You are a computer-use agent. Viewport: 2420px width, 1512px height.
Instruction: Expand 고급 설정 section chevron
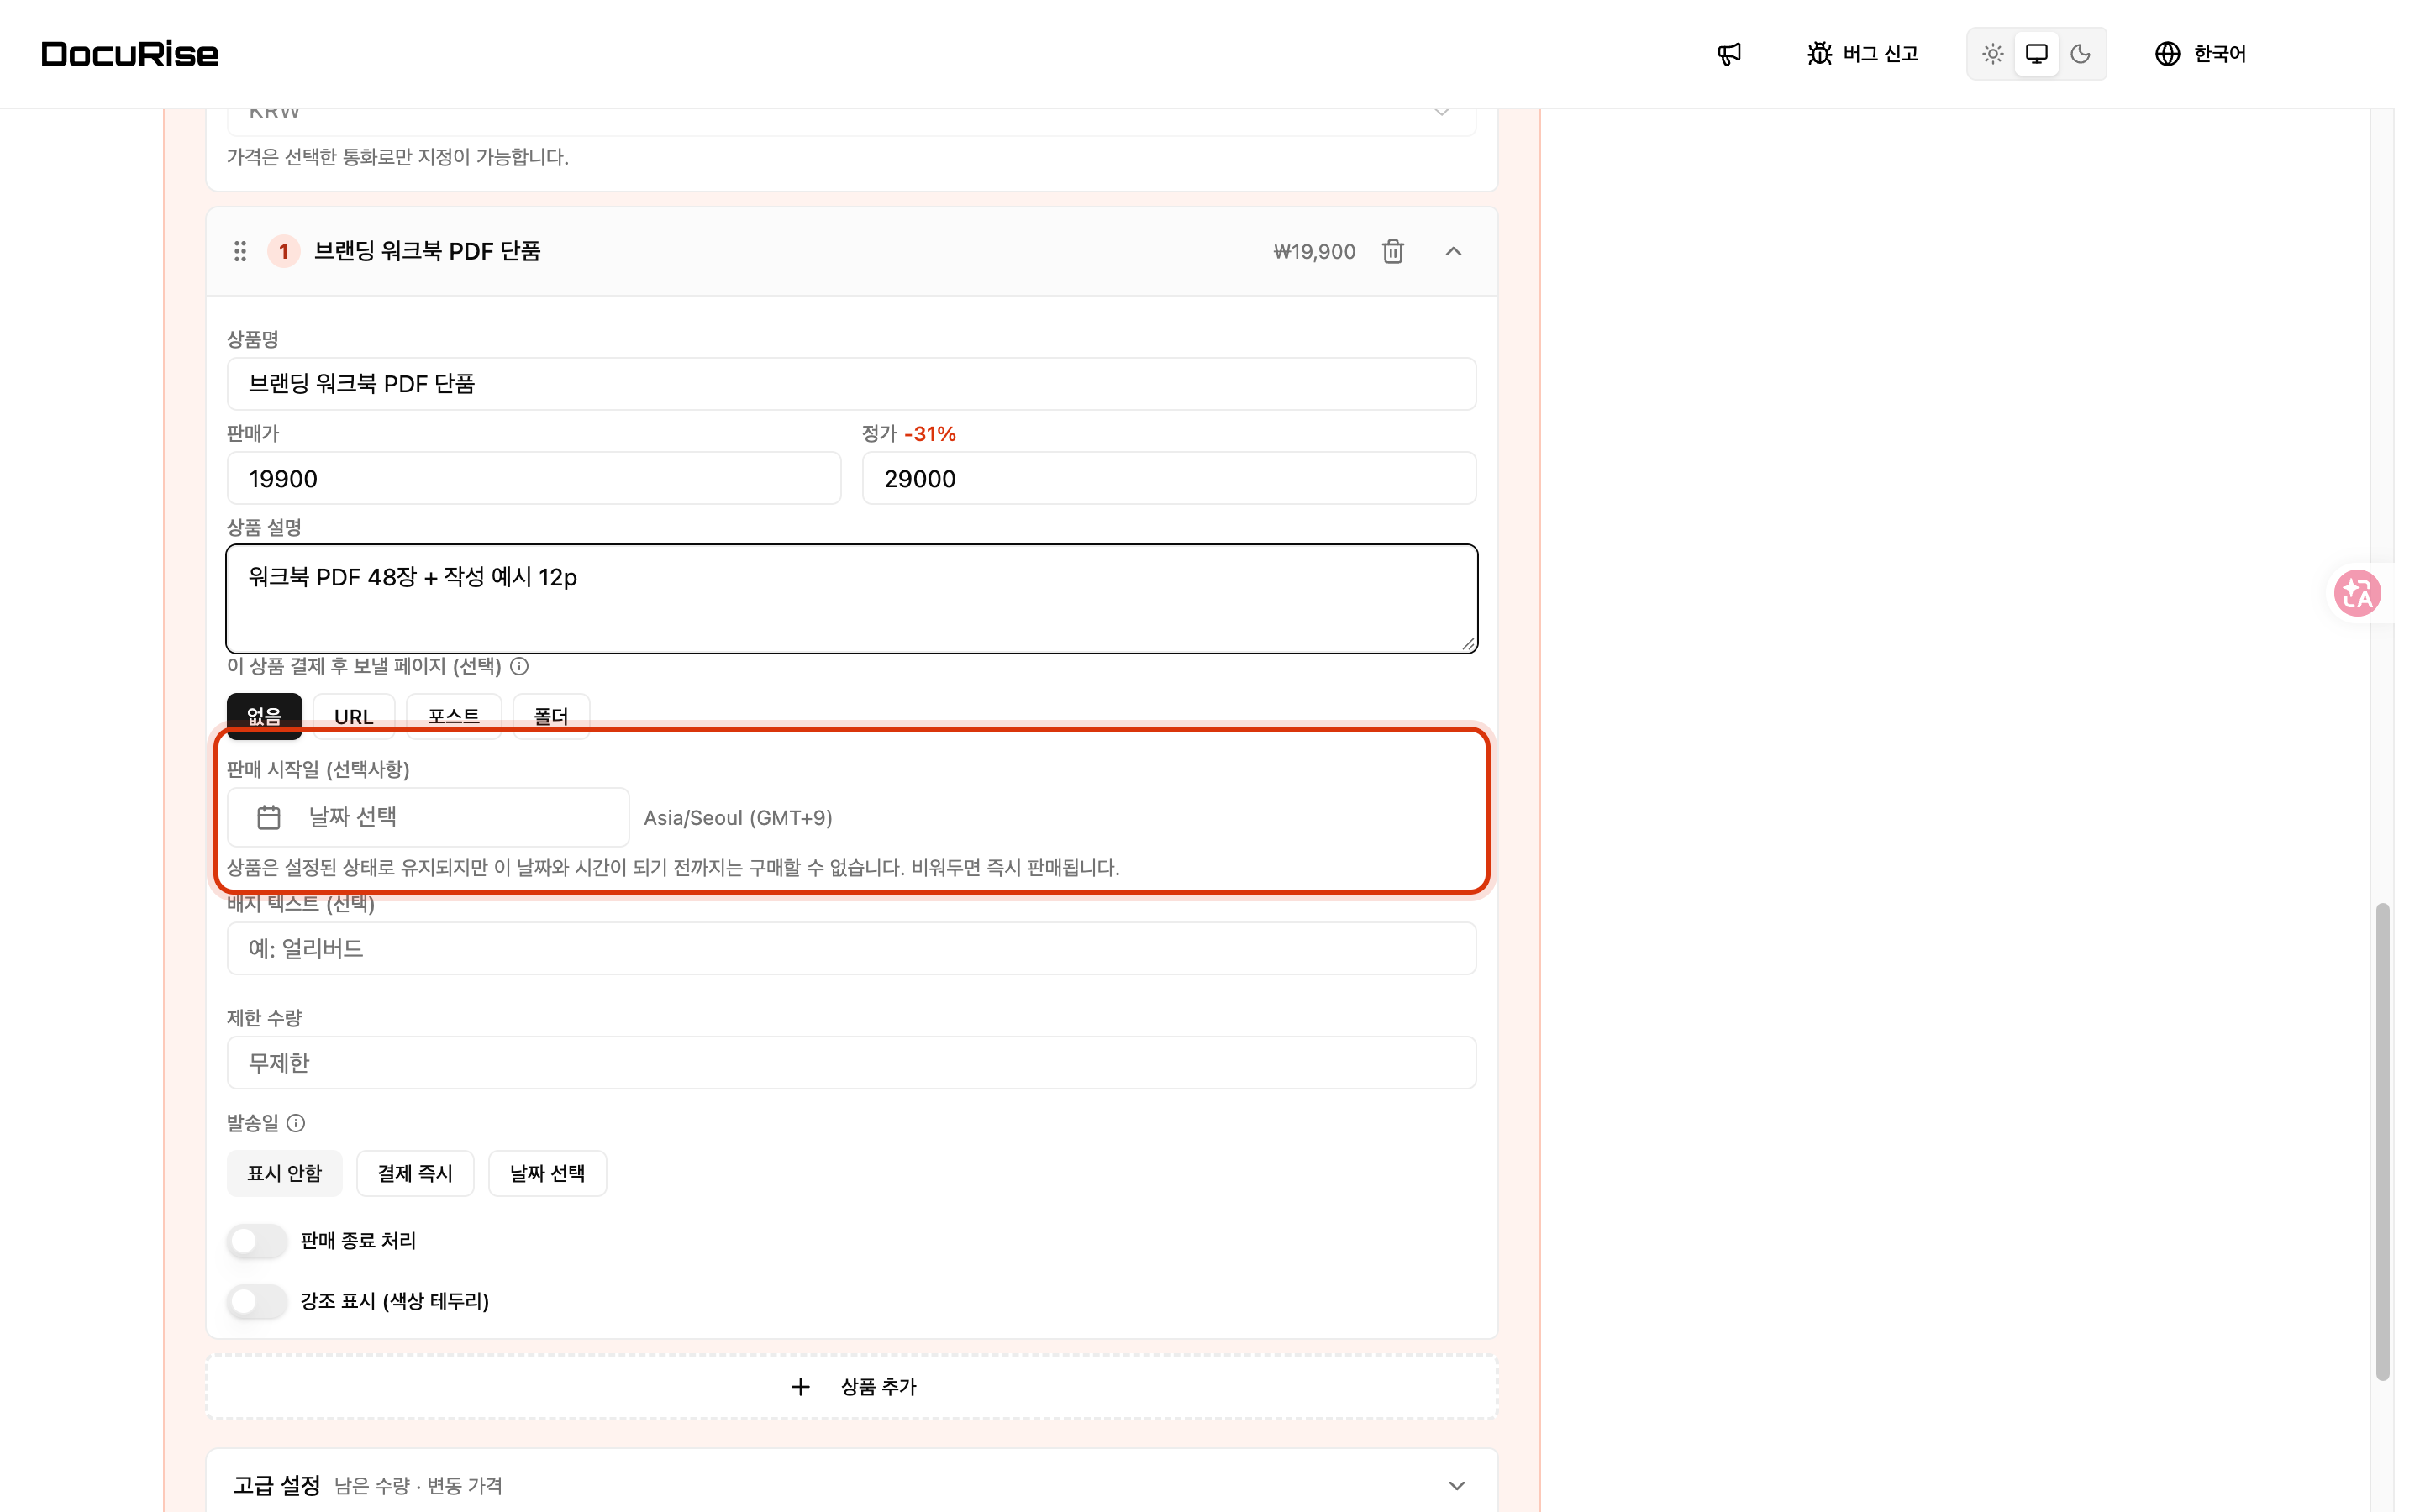coord(1457,1486)
